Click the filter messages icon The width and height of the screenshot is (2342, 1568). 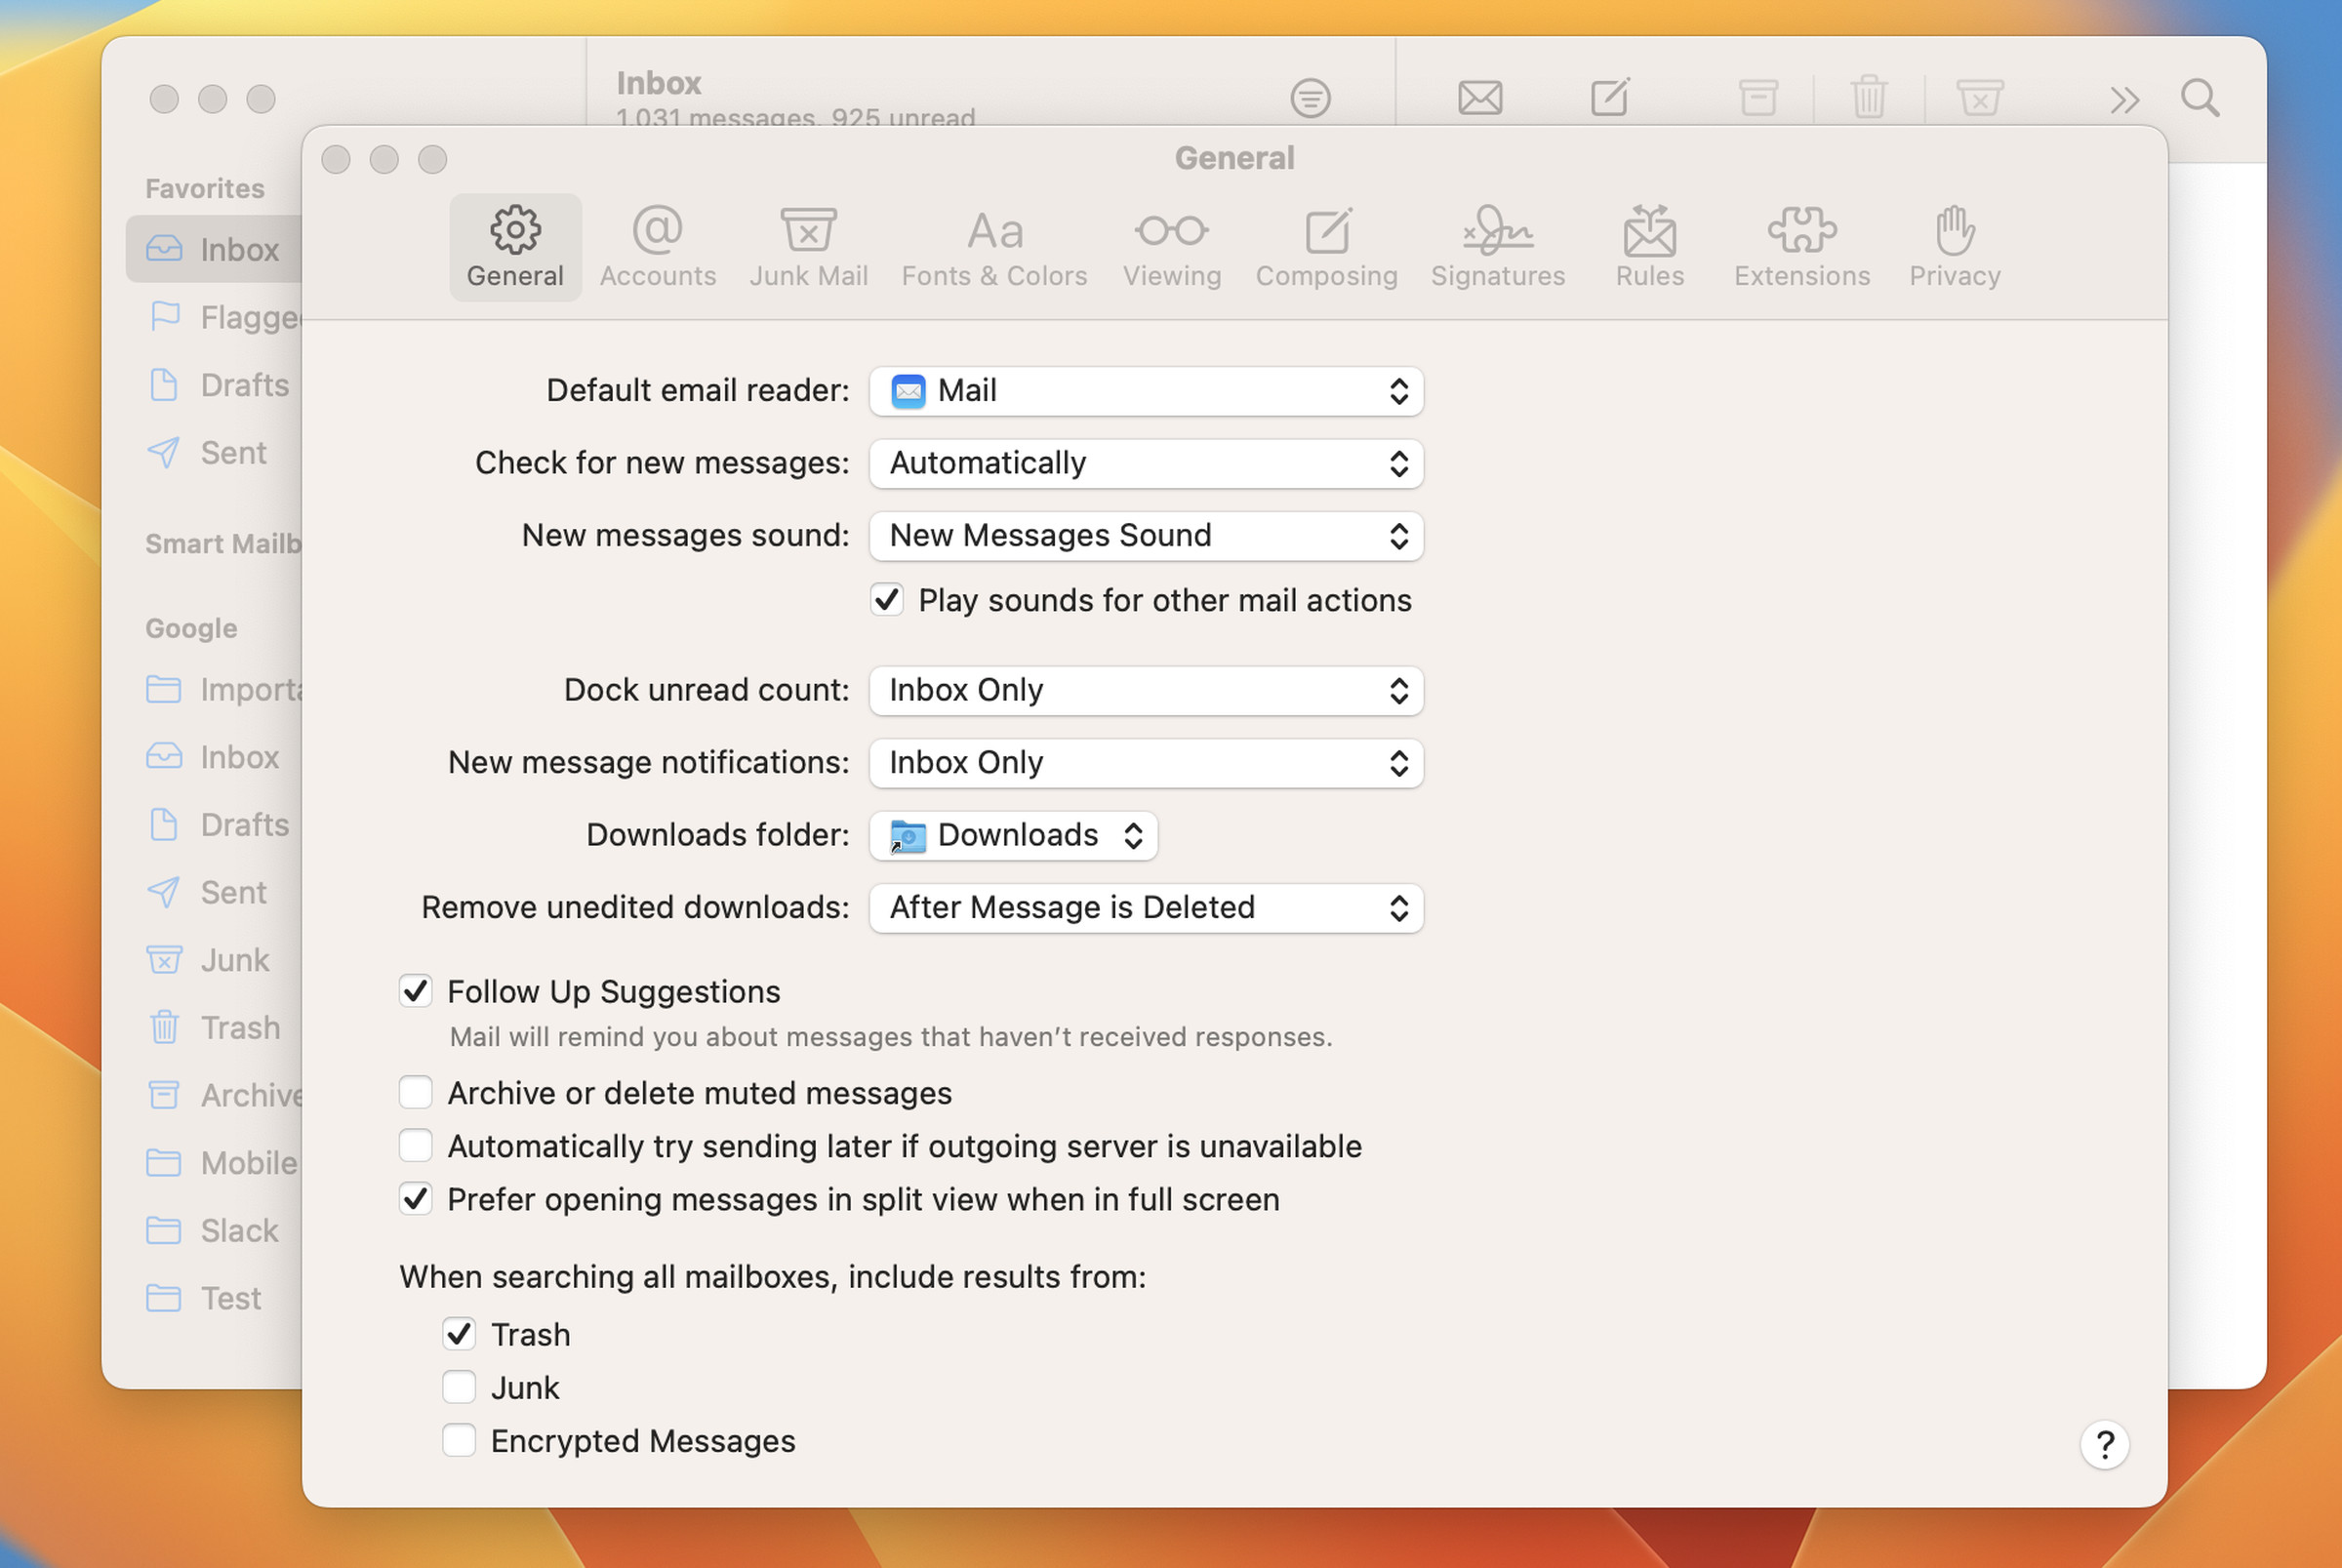pos(1310,98)
